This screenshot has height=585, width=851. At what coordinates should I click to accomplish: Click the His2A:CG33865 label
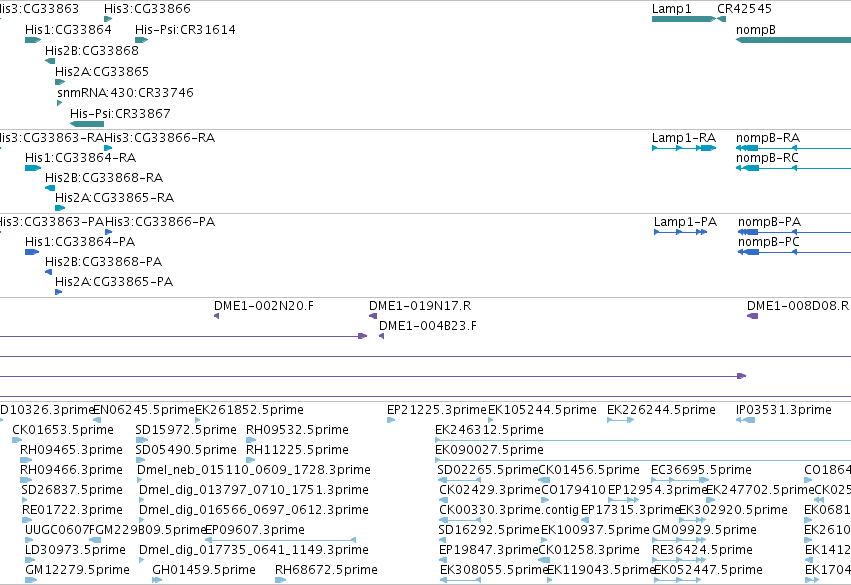coord(101,72)
